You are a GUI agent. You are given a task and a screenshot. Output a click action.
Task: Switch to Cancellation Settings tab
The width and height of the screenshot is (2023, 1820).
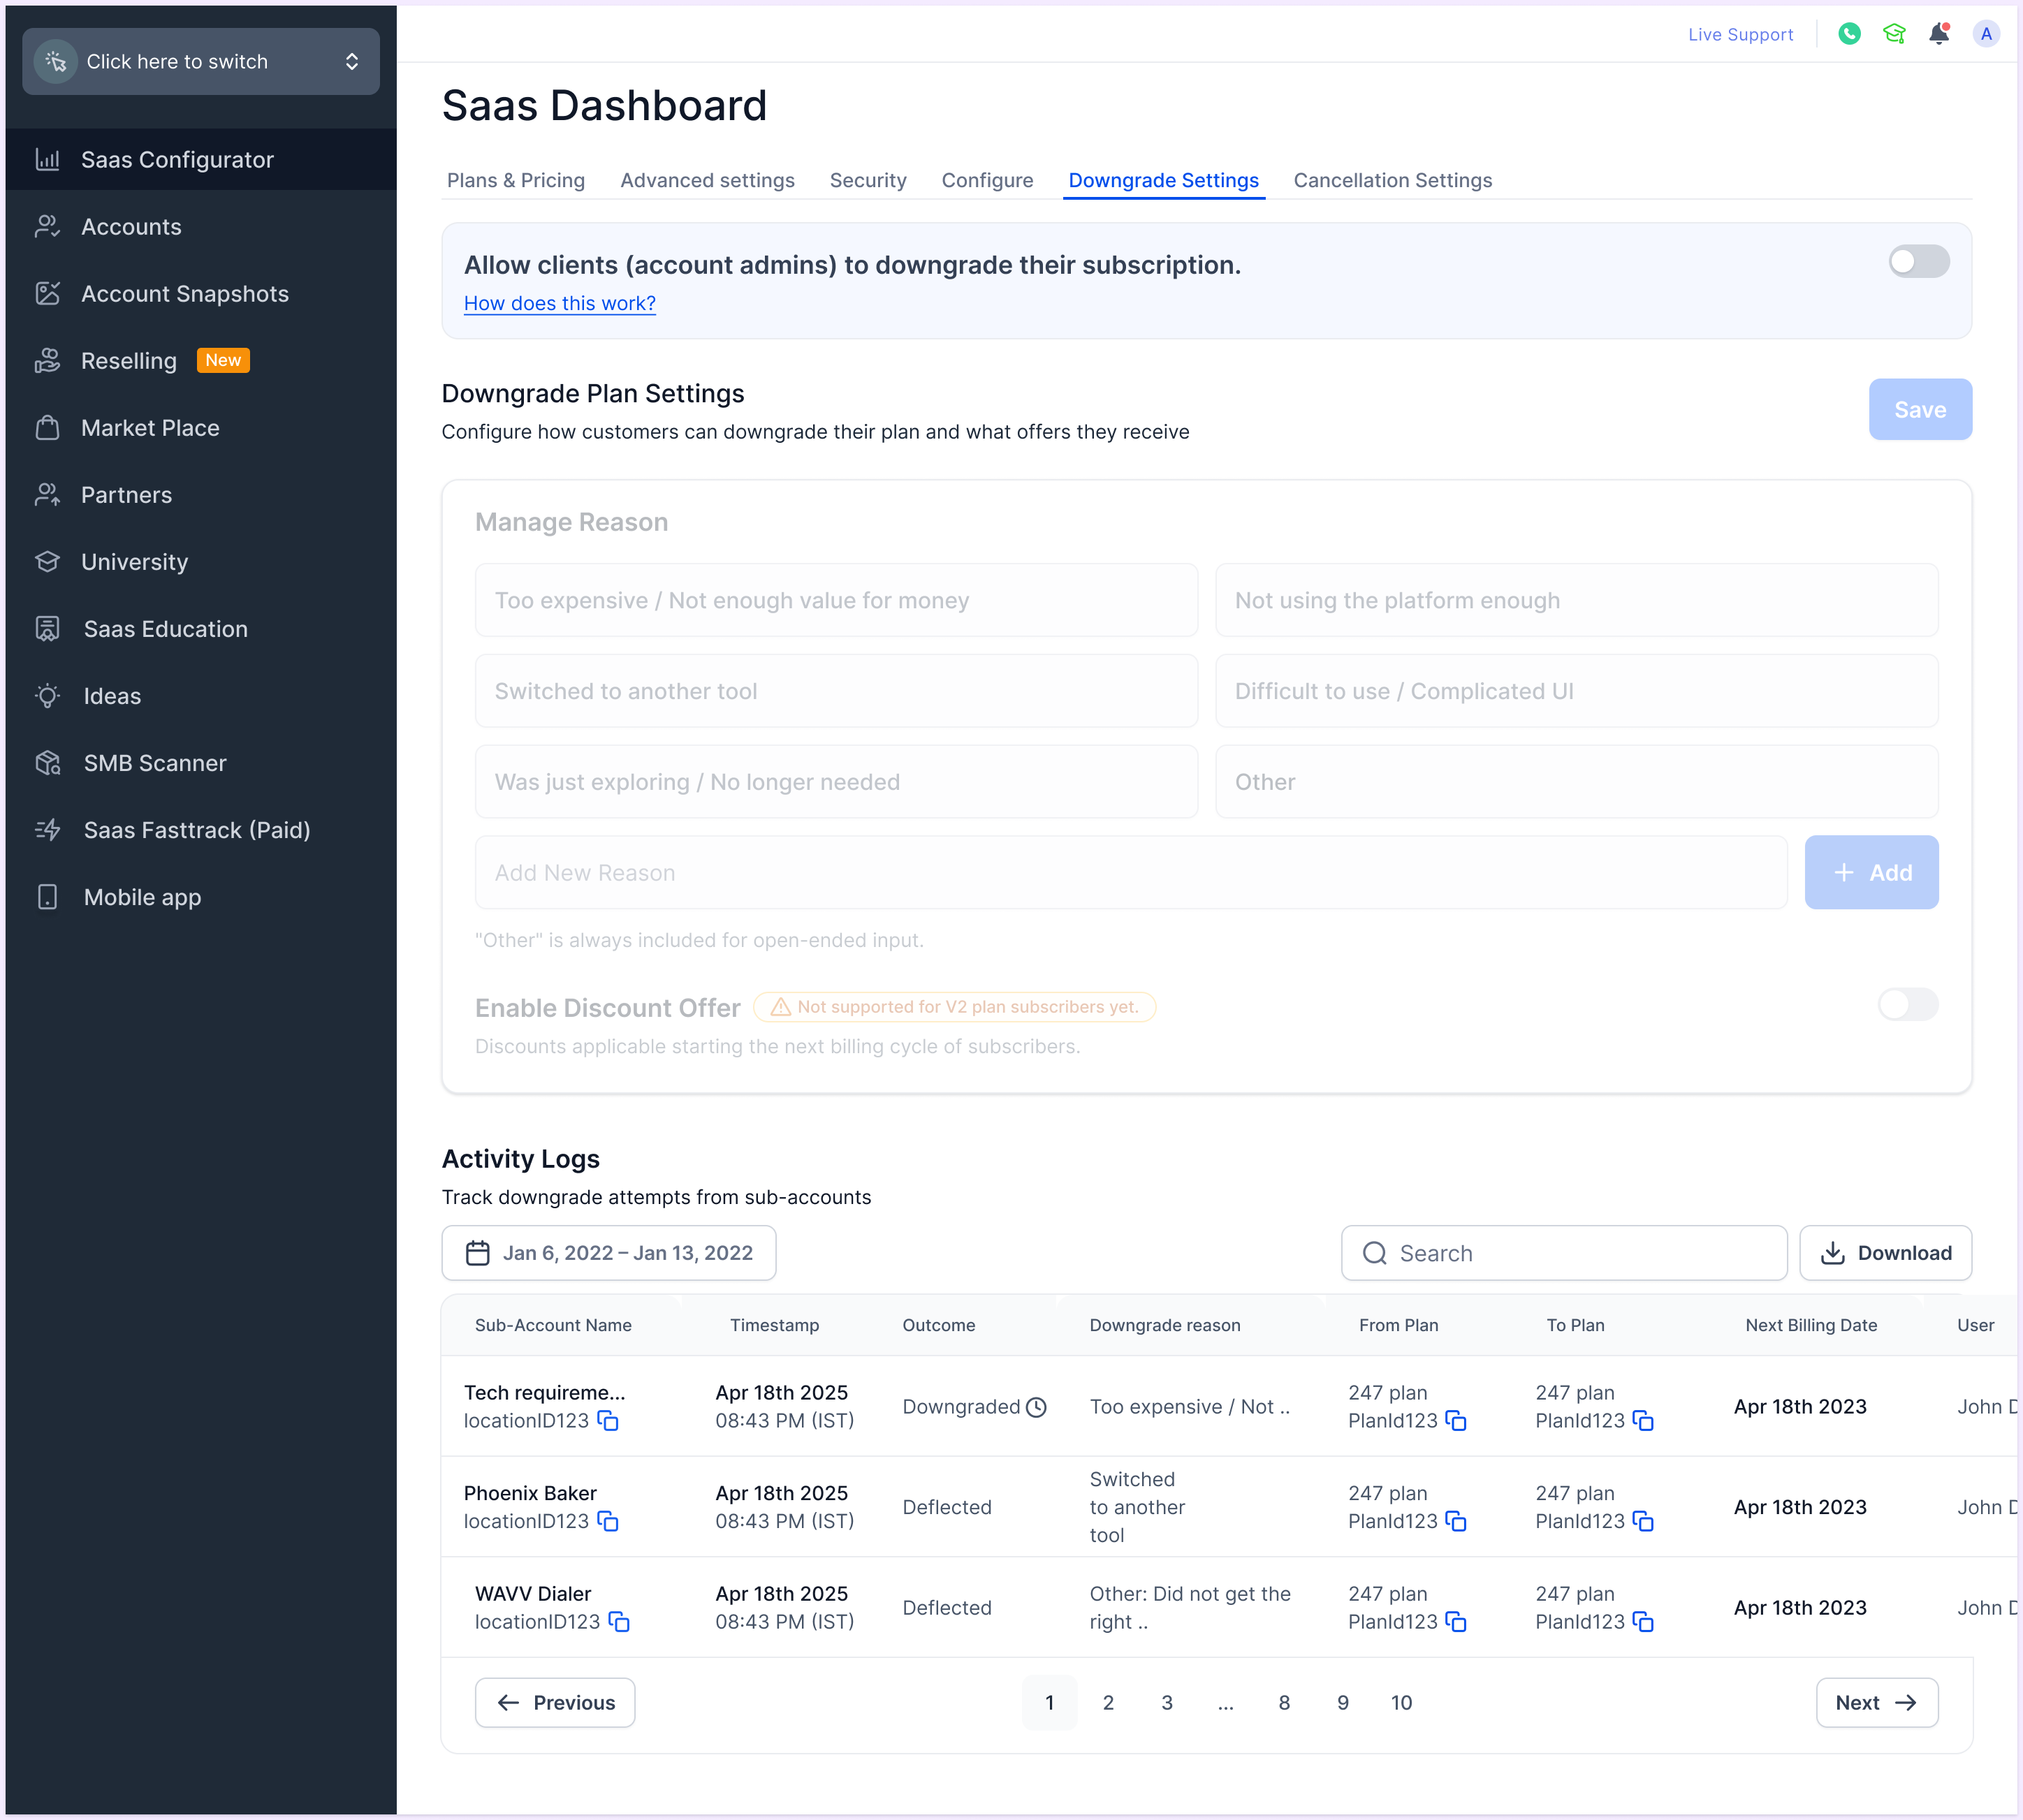[1392, 180]
